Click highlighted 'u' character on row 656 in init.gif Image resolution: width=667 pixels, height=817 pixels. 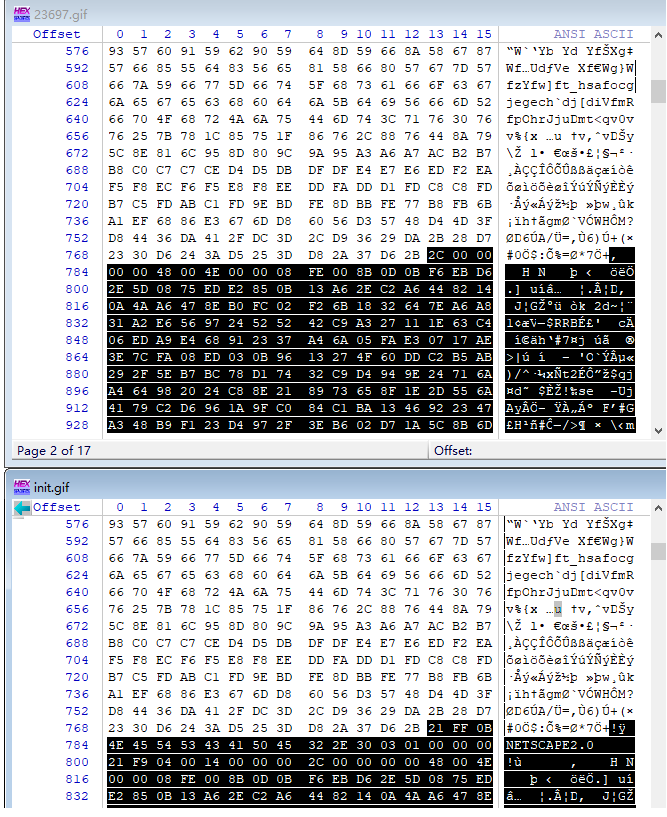(558, 609)
